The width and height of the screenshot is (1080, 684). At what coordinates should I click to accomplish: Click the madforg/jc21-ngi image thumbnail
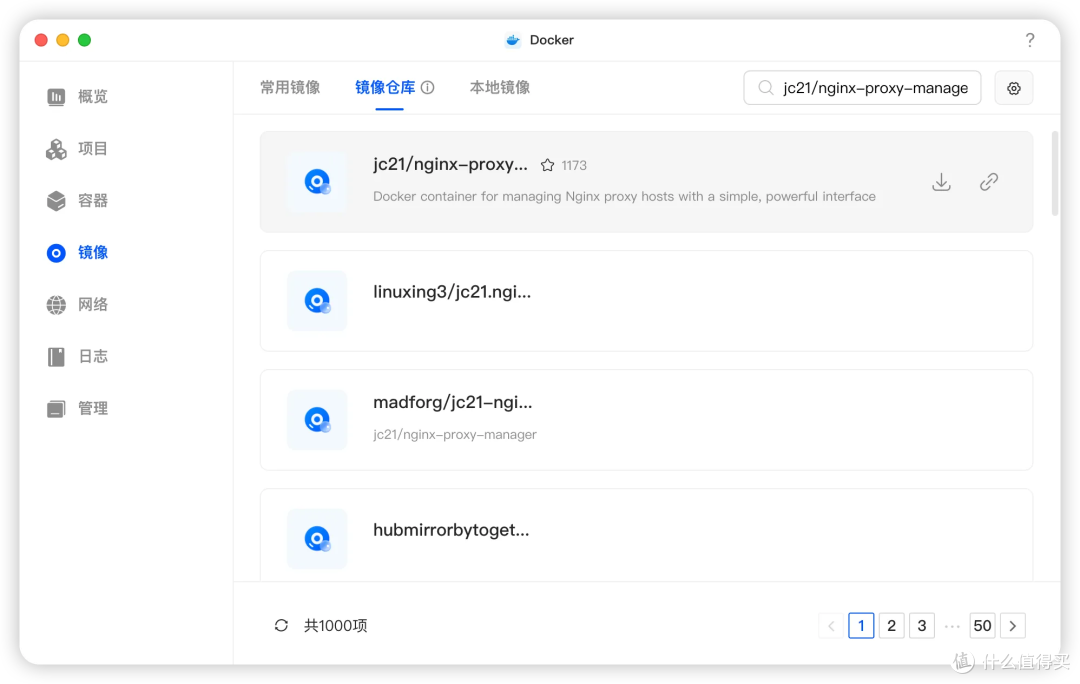317,420
